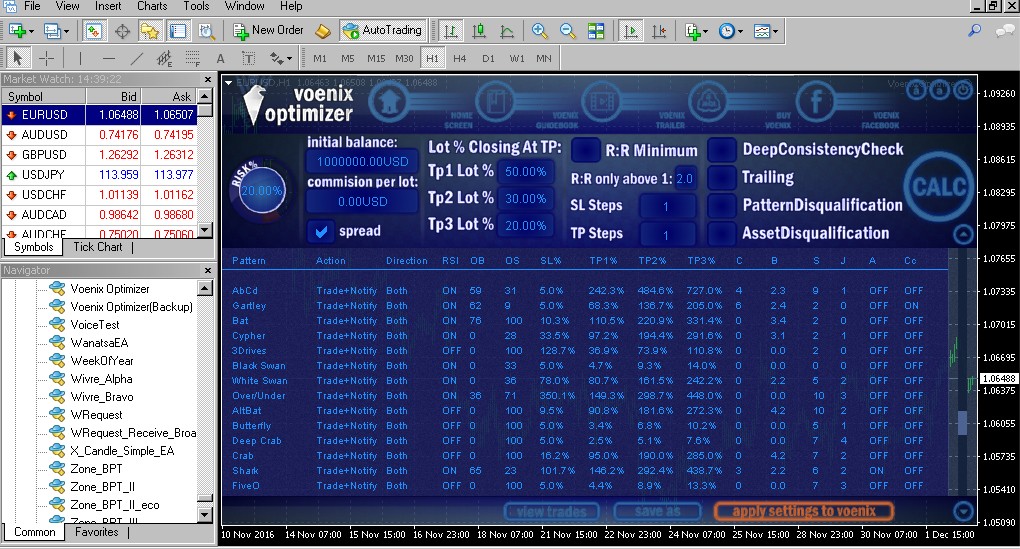The height and width of the screenshot is (549, 1020).
Task: Open the Charts menu
Action: click(152, 6)
